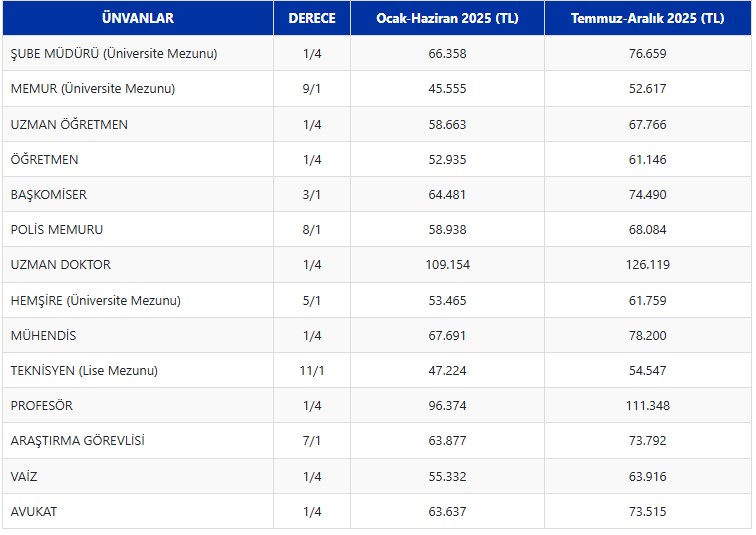
Task: Click the POLİS MEMURU degree 8/1
Action: coord(312,230)
